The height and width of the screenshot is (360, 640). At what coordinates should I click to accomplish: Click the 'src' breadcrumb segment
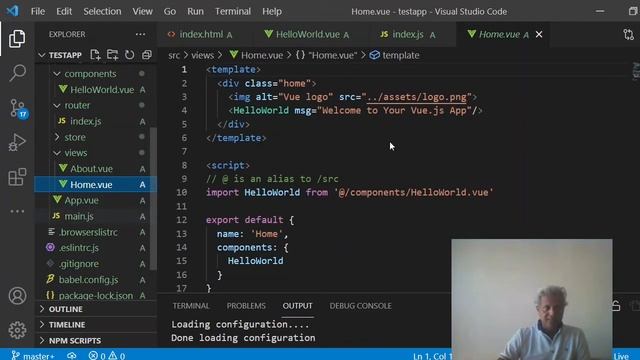tap(174, 55)
